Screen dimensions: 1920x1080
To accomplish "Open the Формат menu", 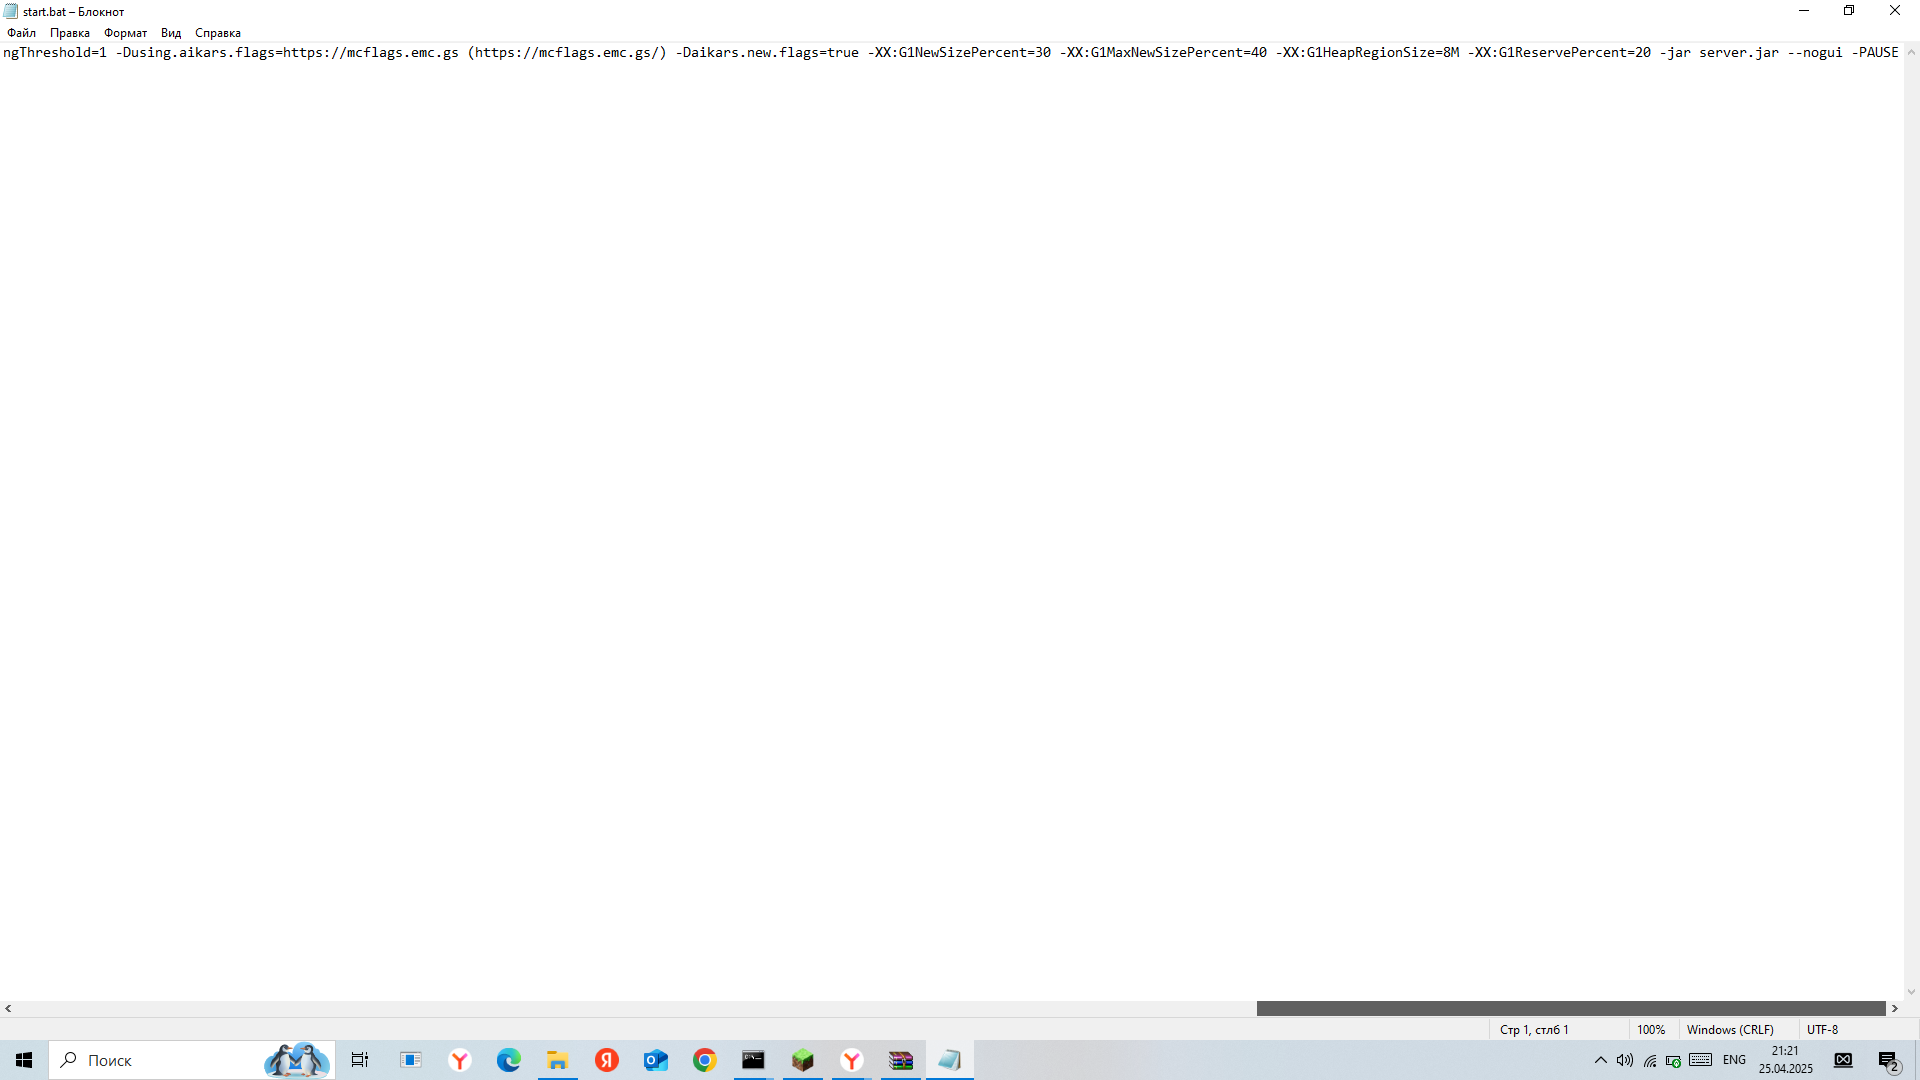I will tap(125, 33).
